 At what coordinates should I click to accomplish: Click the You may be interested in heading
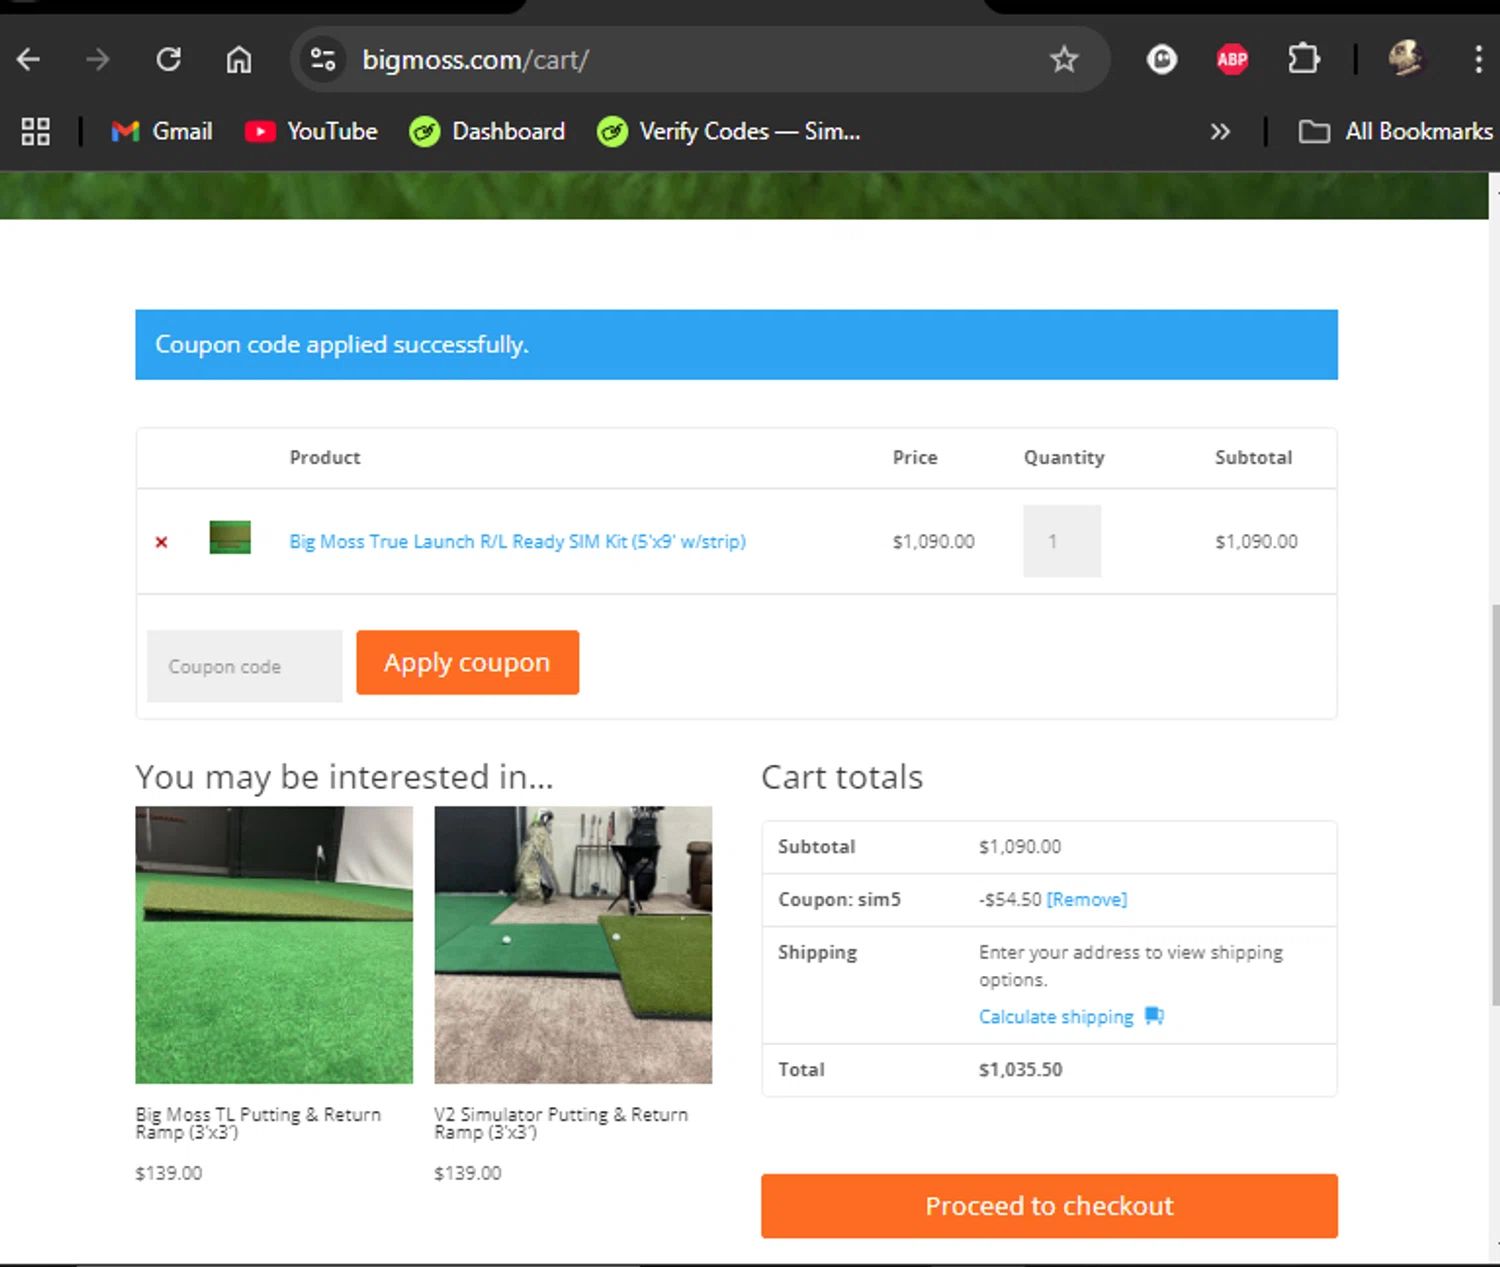click(x=344, y=777)
